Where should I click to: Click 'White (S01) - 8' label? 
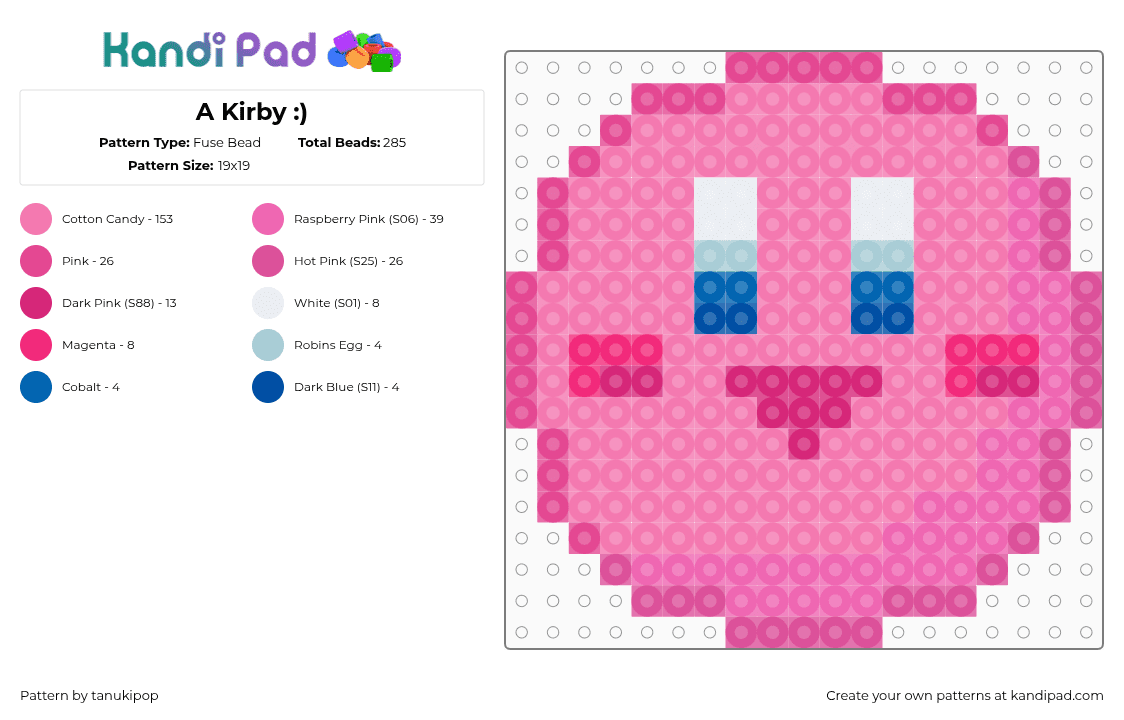[x=336, y=303]
